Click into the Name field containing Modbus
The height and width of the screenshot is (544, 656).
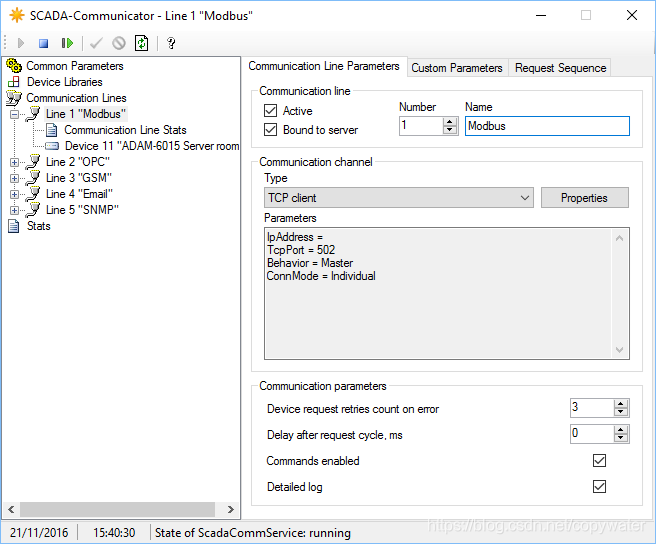(x=547, y=126)
